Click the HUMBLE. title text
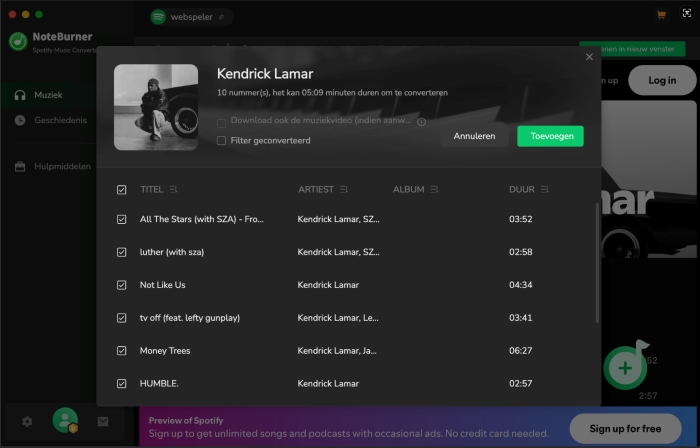The image size is (700, 448). (159, 384)
